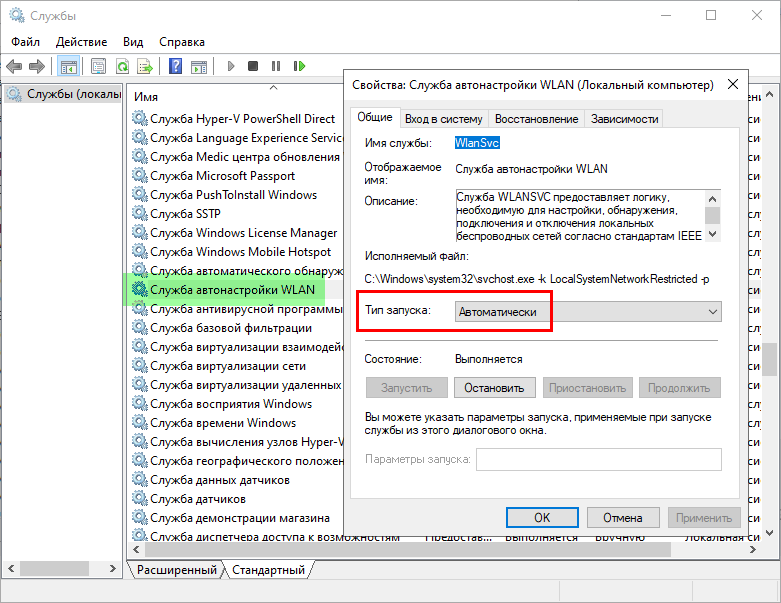Viewport: 781px width, 603px height.
Task: Close the properties dialog with X
Action: click(733, 84)
